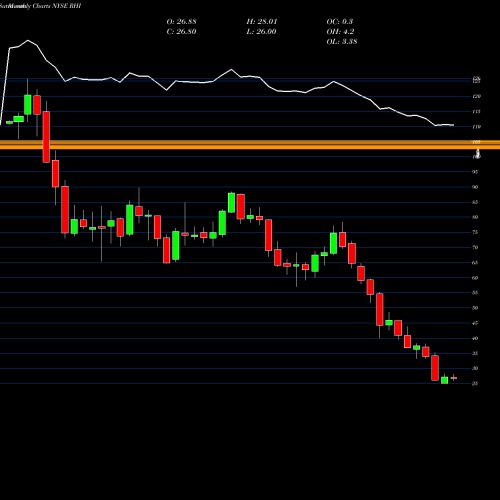The height and width of the screenshot is (500, 500).
Task: Click the high price 'H: 28.01'
Action: [262, 22]
